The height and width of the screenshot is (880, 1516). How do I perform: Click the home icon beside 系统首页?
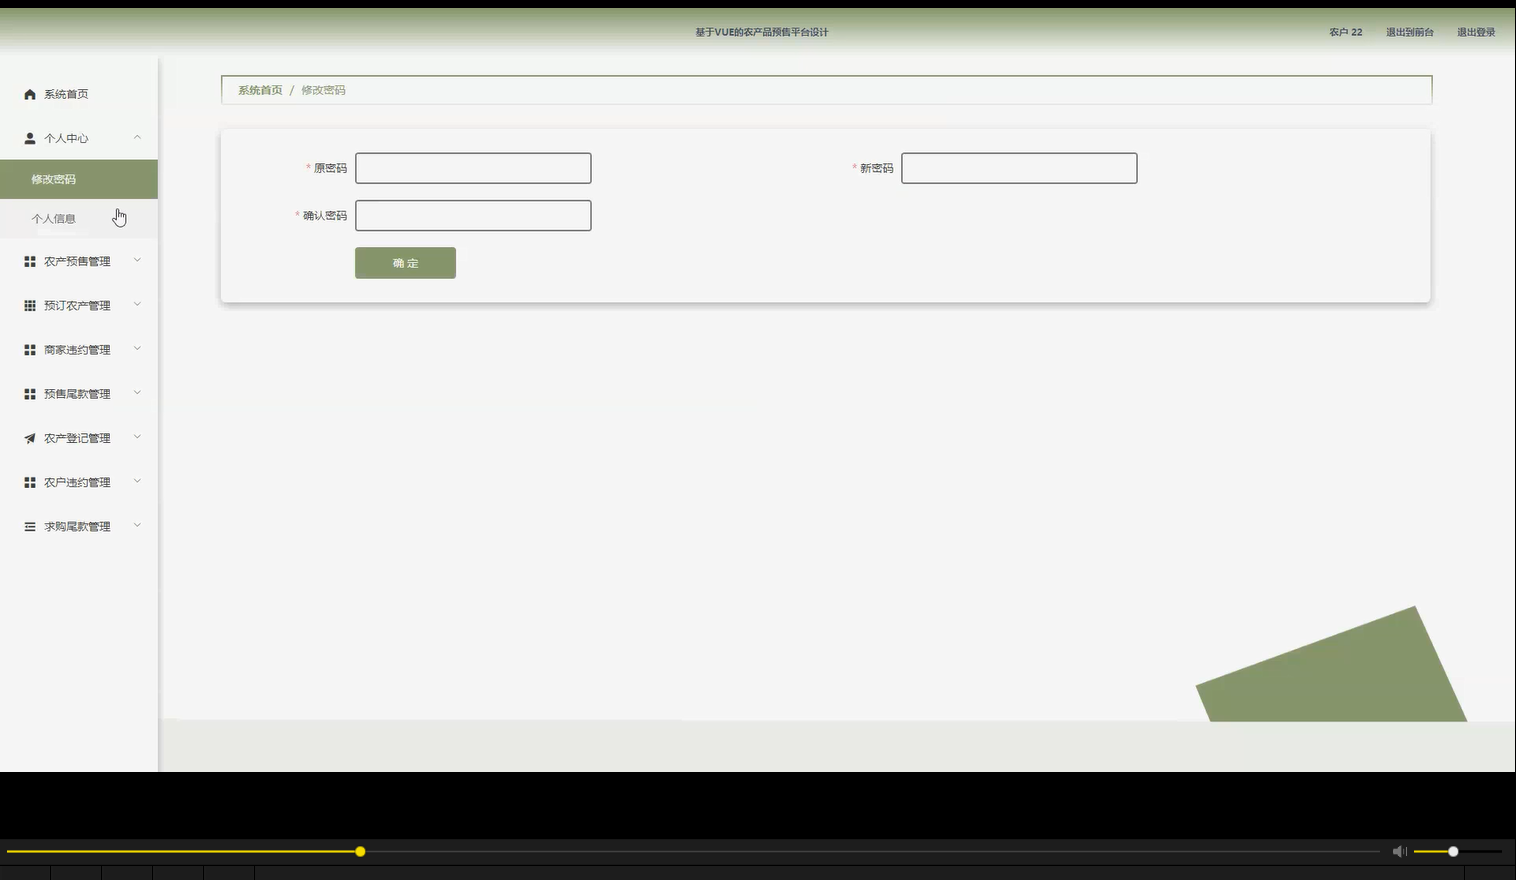click(x=30, y=94)
